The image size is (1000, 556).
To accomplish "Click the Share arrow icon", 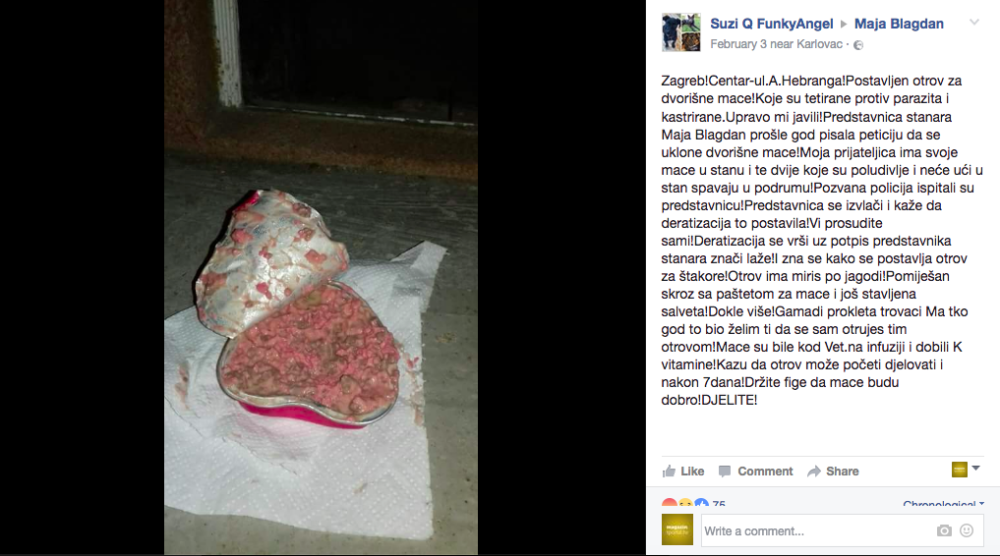I will pos(814,471).
